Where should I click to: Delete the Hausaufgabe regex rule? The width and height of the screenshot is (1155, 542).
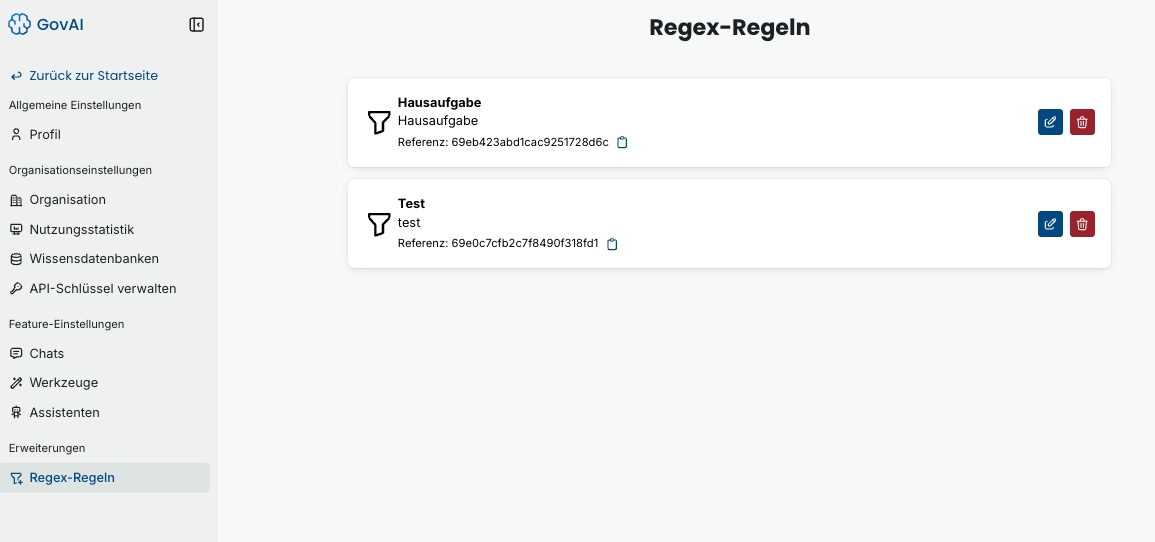[x=1082, y=122]
